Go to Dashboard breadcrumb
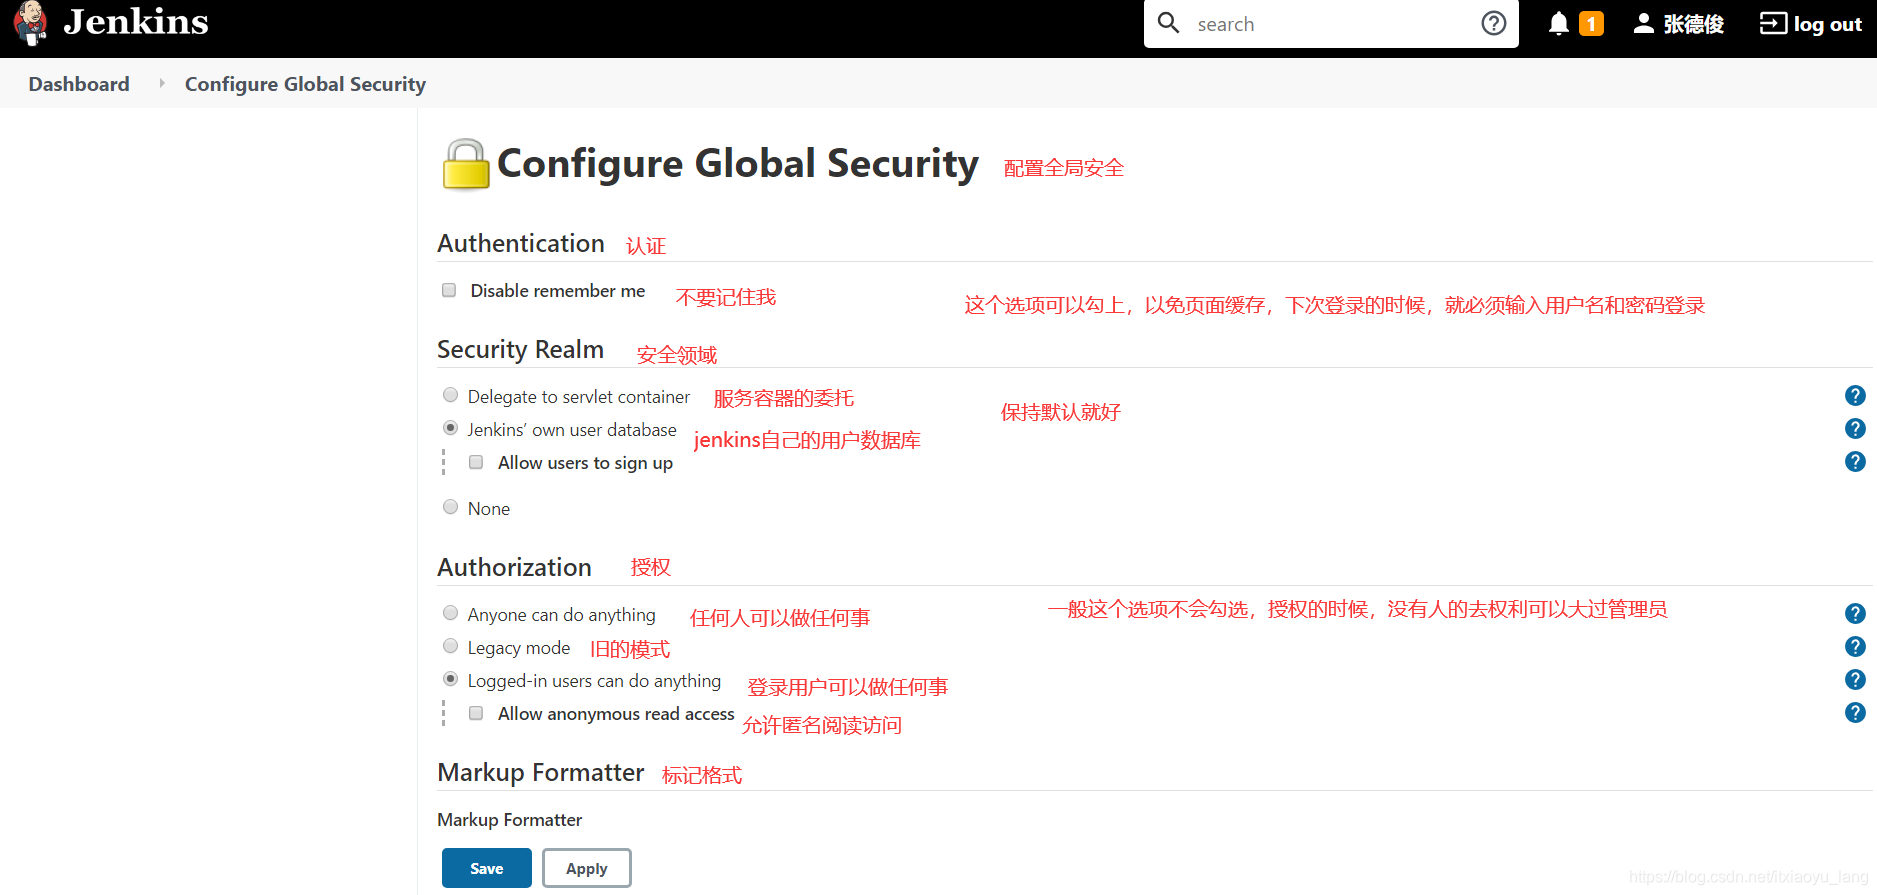 click(x=79, y=84)
